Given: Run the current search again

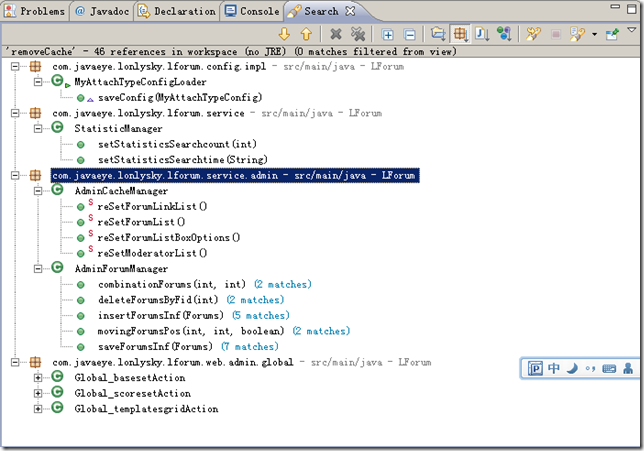Looking at the screenshot, I should (533, 34).
